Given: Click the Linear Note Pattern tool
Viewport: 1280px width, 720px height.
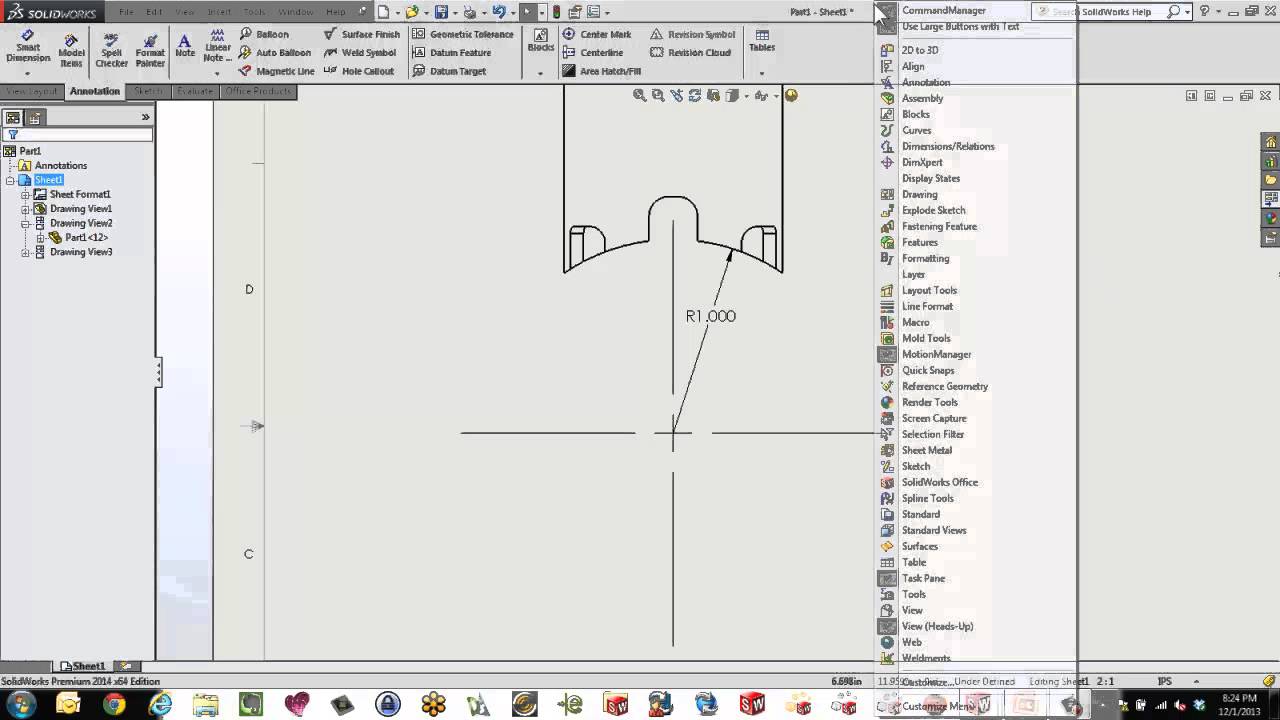Looking at the screenshot, I should [217, 47].
